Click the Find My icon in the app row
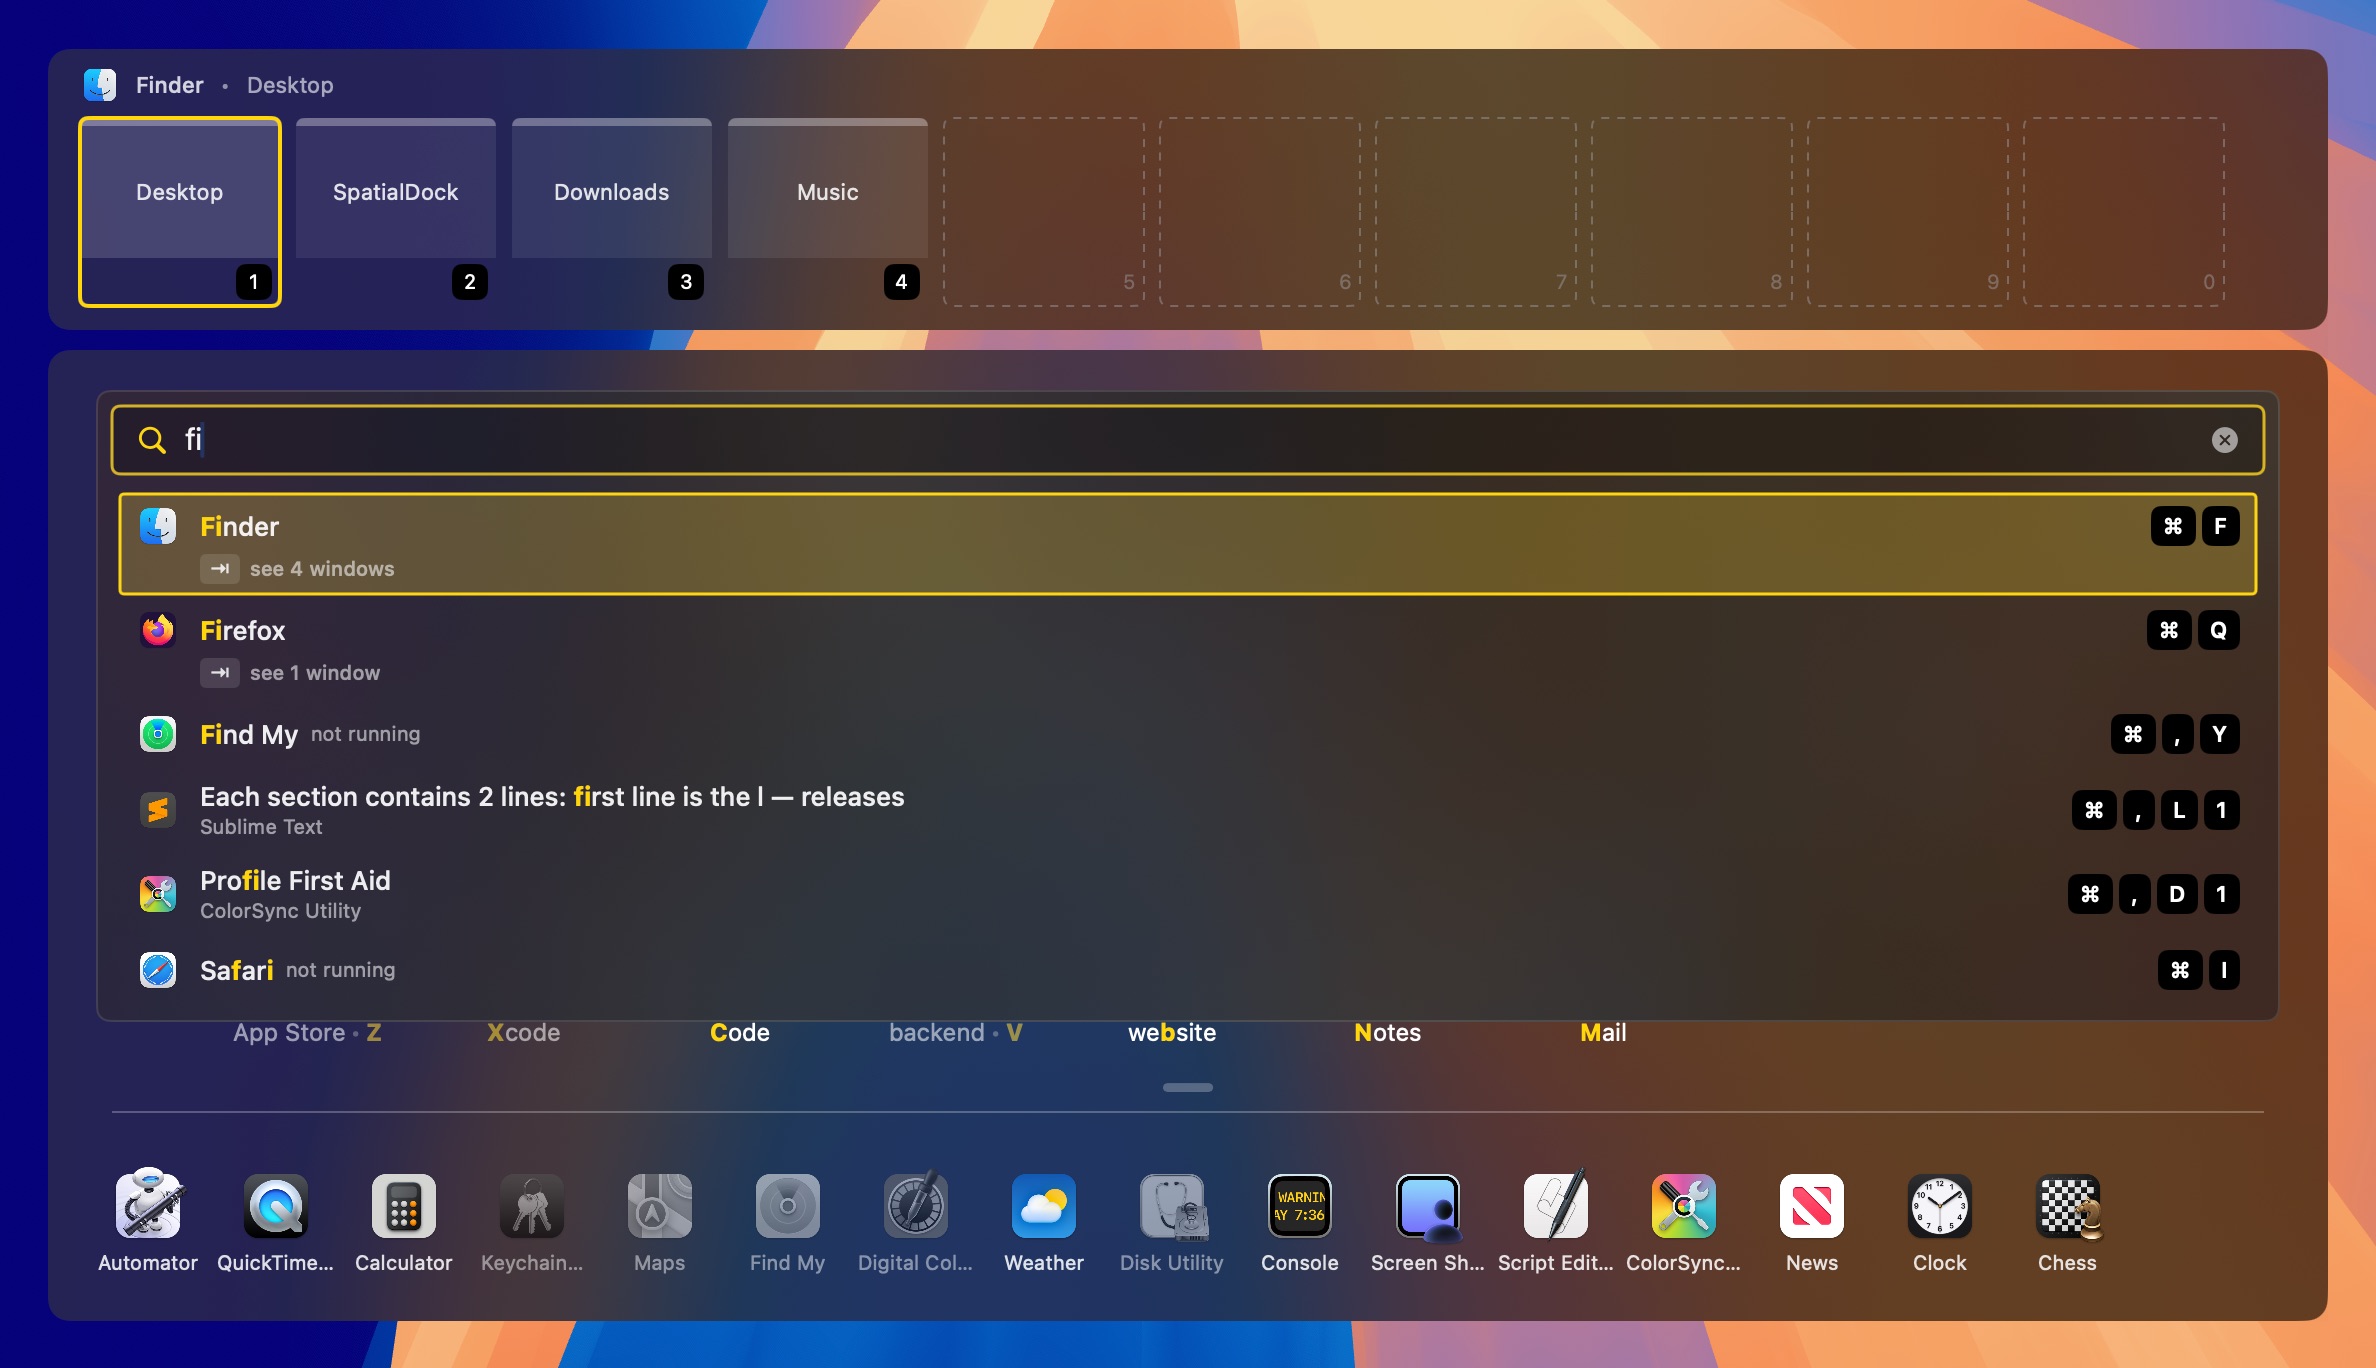Viewport: 2376px width, 1368px height. pos(788,1205)
